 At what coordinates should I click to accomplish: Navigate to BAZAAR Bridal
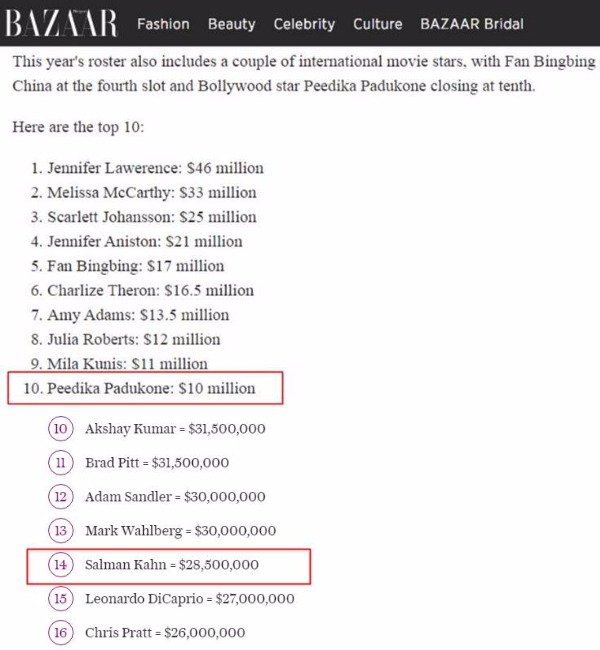pyautogui.click(x=471, y=24)
